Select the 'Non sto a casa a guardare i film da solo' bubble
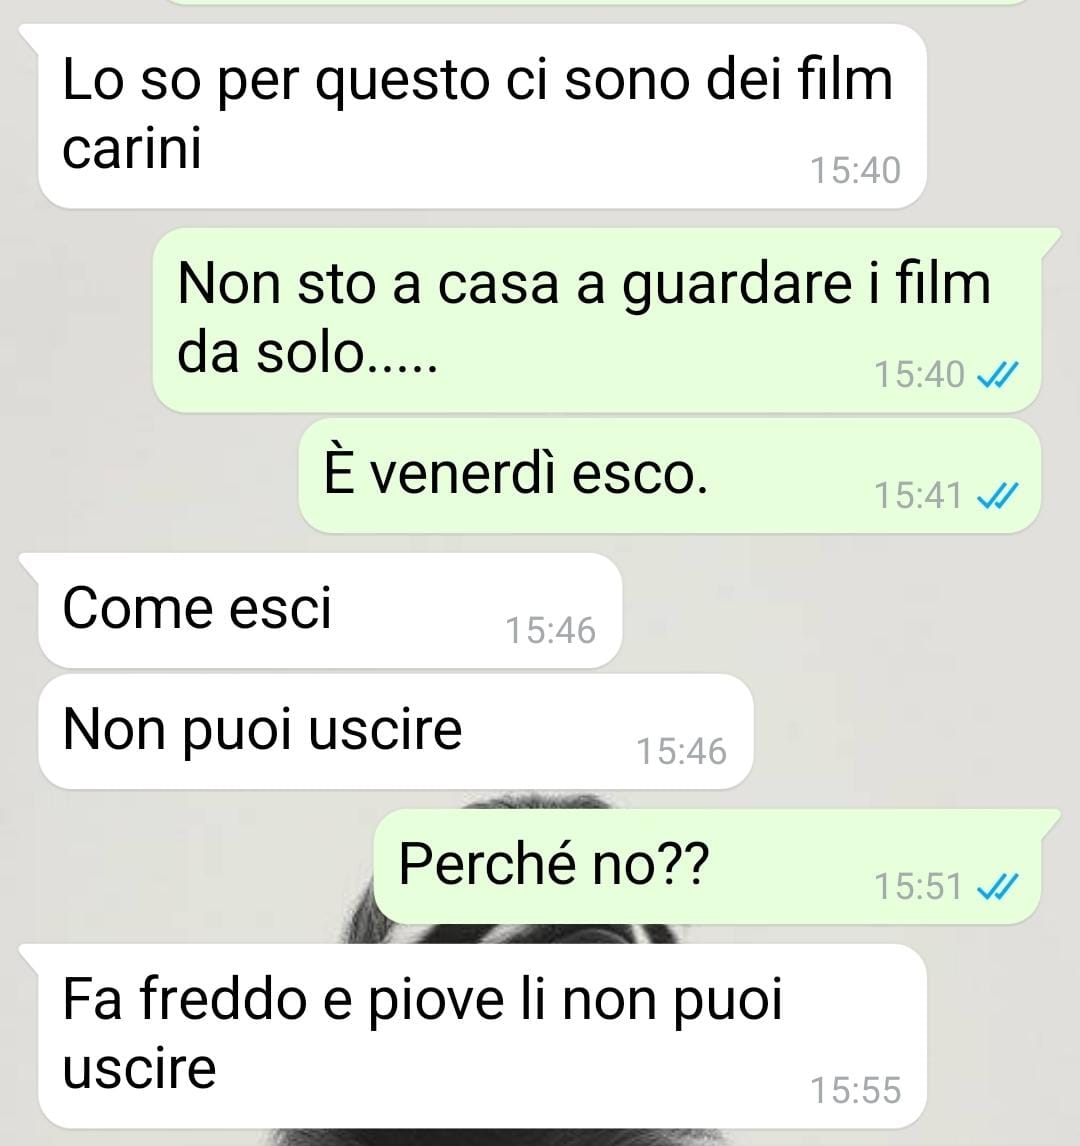Viewport: 1080px width, 1146px height. [596, 320]
